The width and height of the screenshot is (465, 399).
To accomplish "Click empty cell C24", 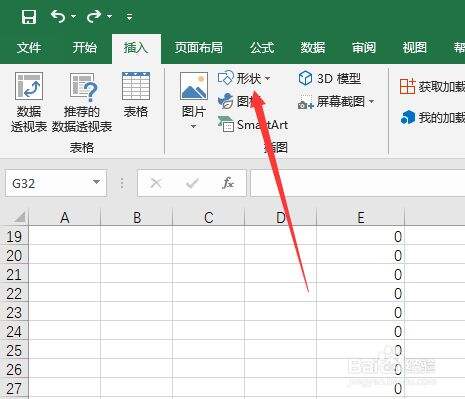I will pos(209,331).
